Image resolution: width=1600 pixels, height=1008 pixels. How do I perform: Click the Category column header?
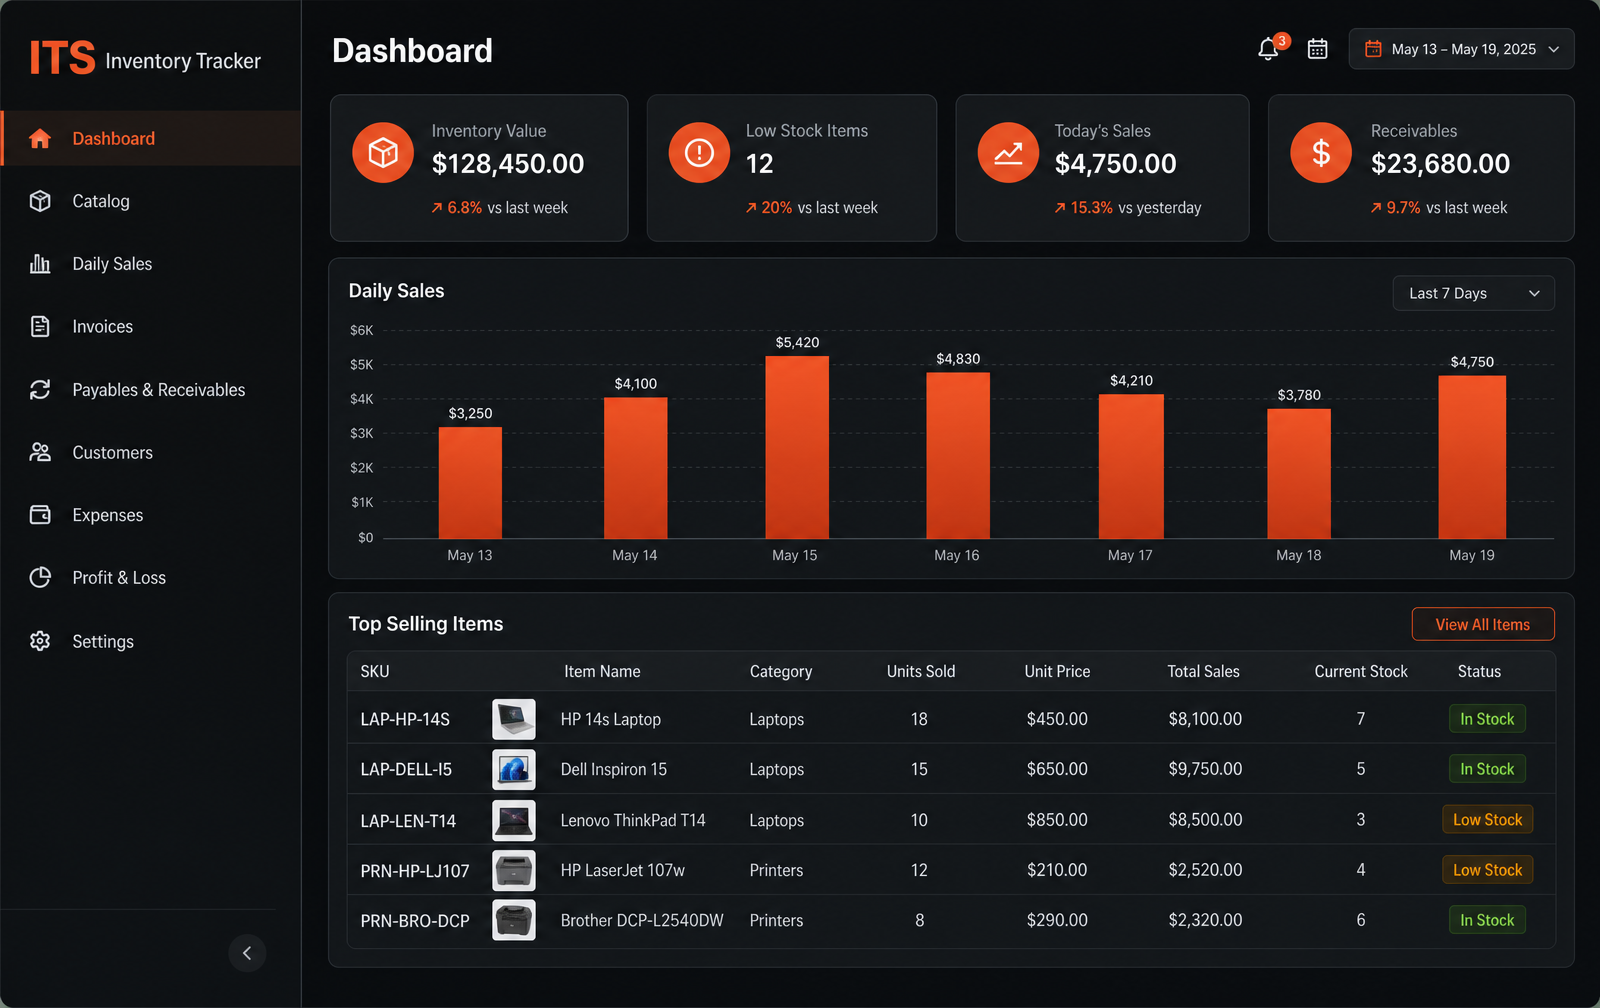(x=781, y=672)
